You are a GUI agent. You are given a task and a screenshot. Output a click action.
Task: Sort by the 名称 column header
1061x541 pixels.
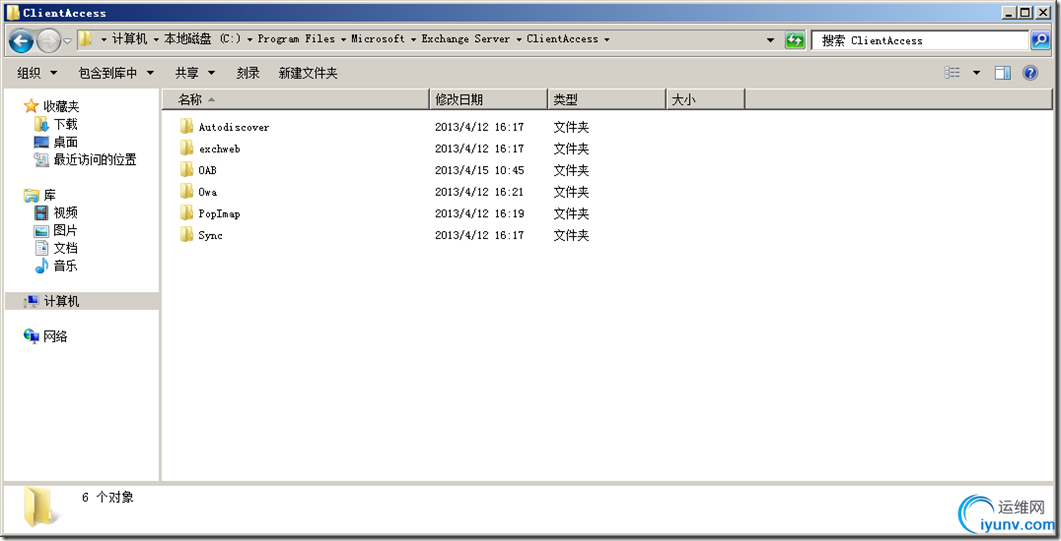[296, 99]
